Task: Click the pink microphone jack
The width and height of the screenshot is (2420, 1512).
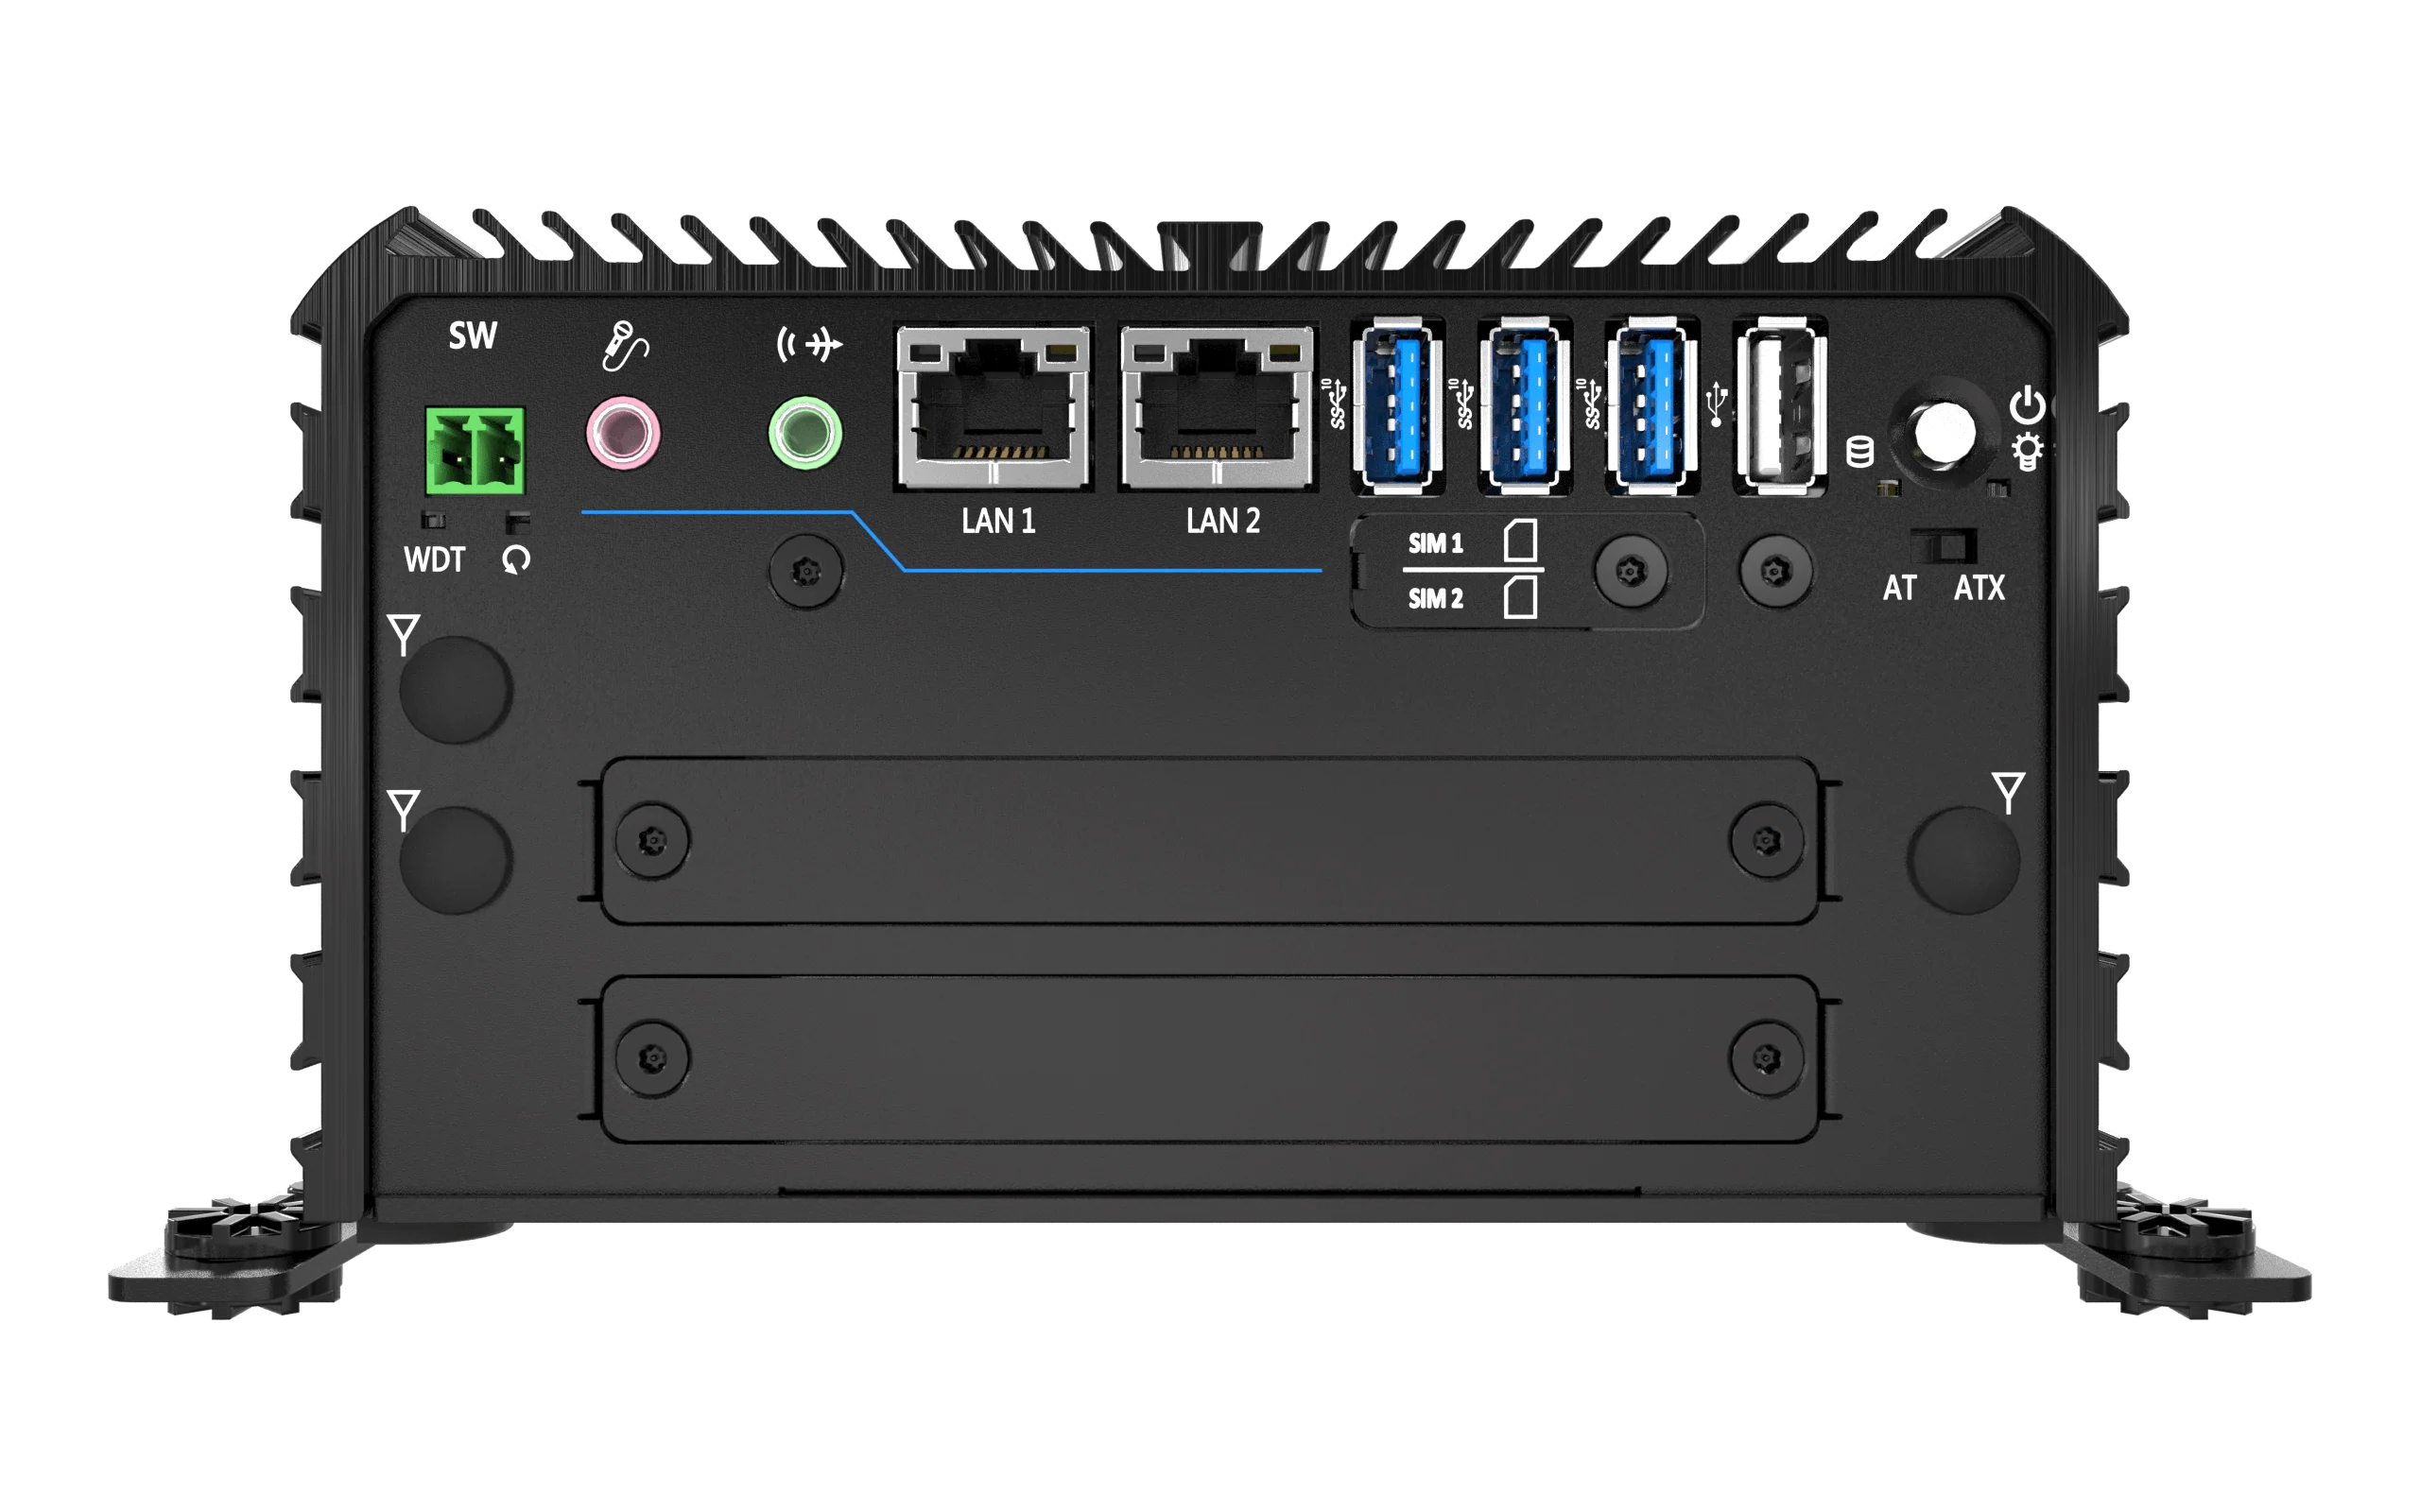Action: (x=623, y=433)
